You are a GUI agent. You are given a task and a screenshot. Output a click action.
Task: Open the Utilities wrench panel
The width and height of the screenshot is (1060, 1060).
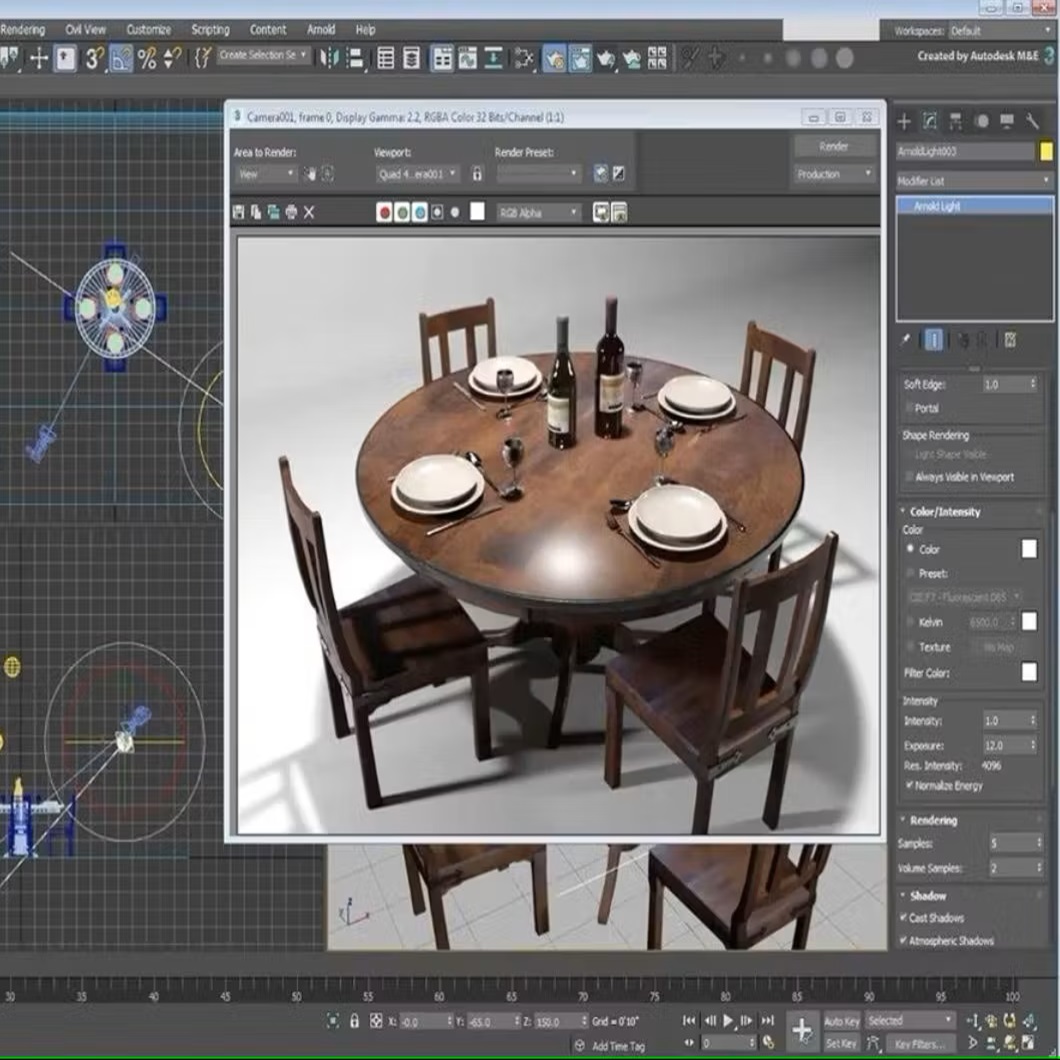[1032, 122]
